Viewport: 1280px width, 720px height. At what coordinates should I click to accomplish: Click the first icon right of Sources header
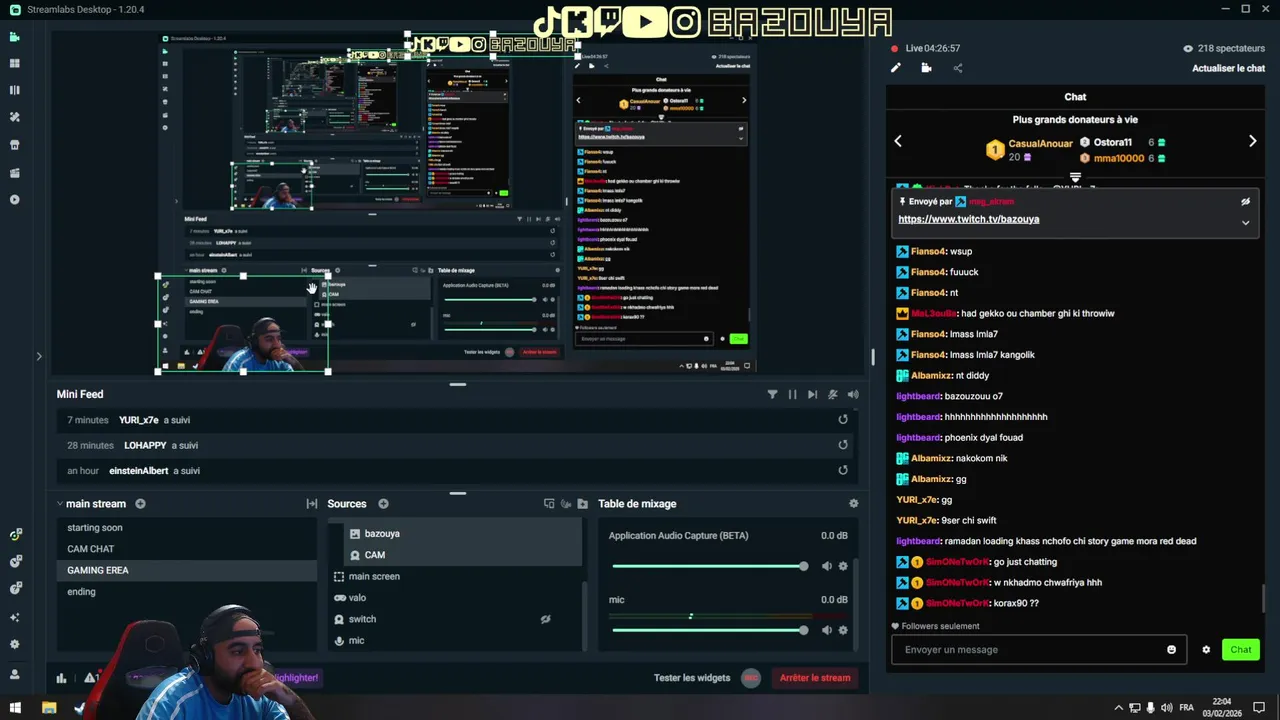549,504
